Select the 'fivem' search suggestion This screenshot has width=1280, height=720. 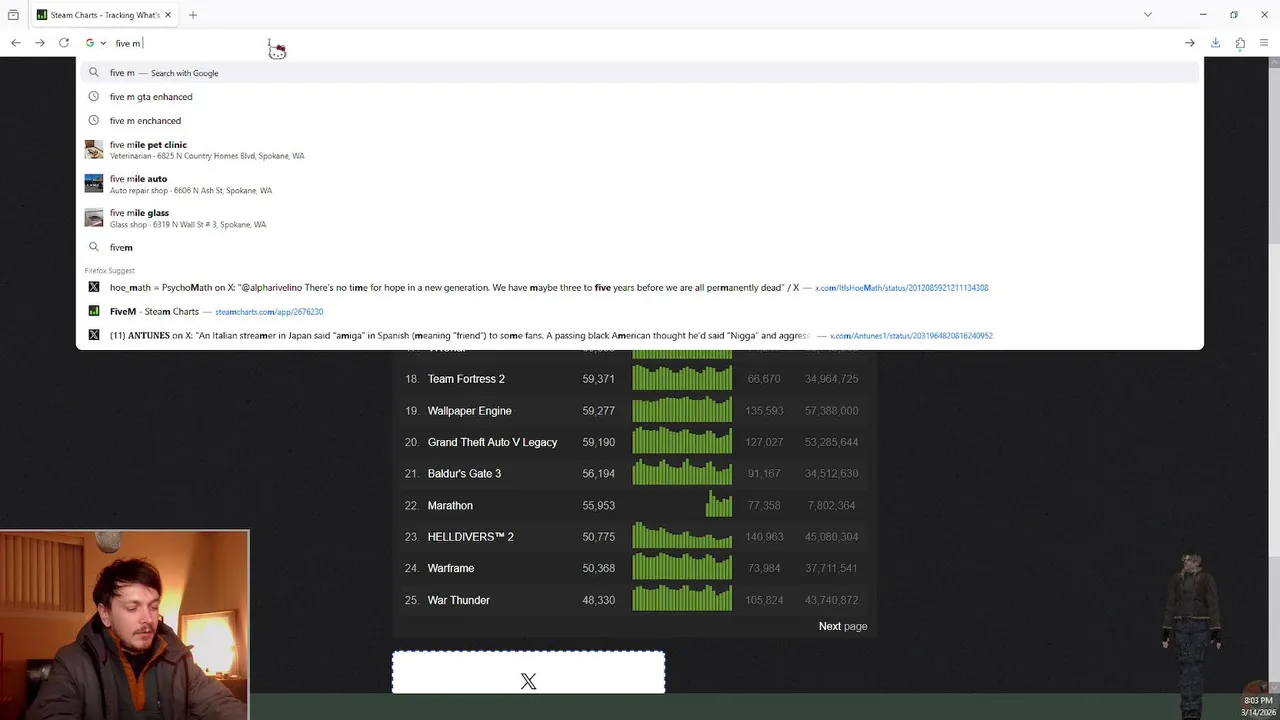tap(640, 247)
